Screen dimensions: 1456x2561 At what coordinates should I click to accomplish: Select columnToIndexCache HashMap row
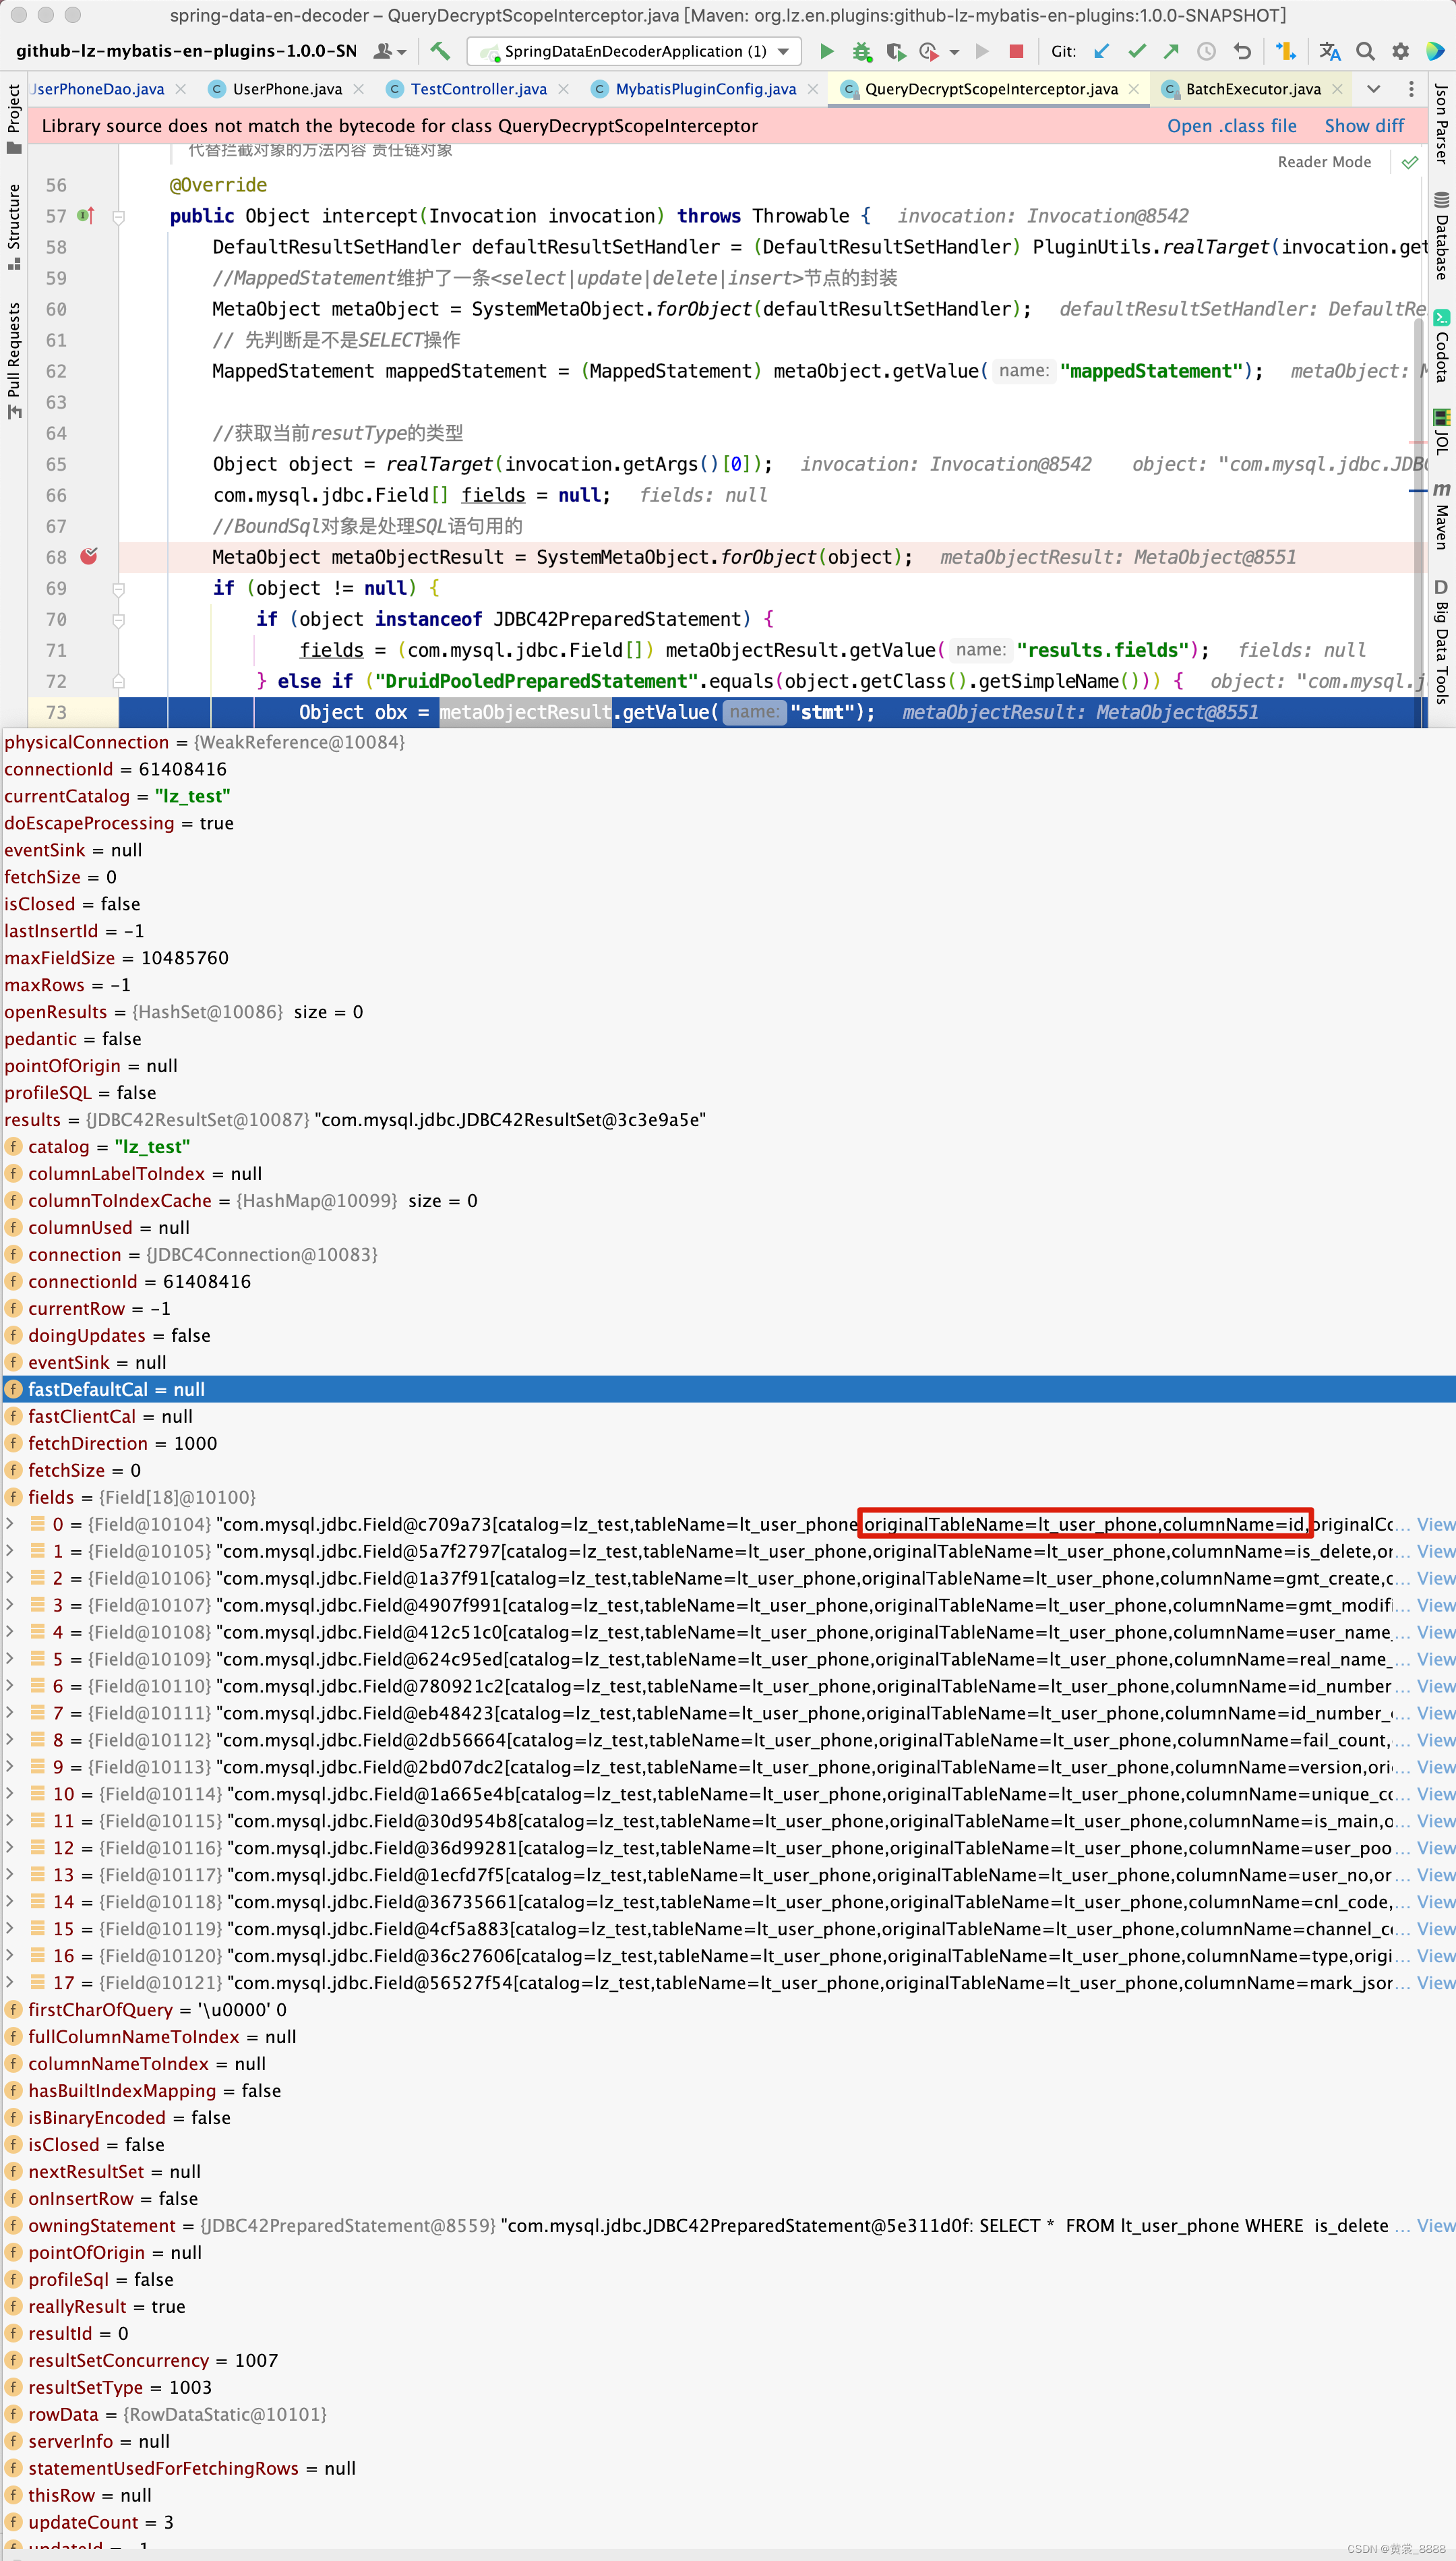(x=728, y=1200)
